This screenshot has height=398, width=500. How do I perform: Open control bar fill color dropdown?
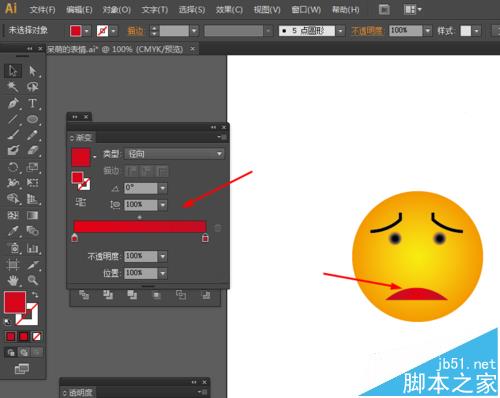click(x=87, y=31)
